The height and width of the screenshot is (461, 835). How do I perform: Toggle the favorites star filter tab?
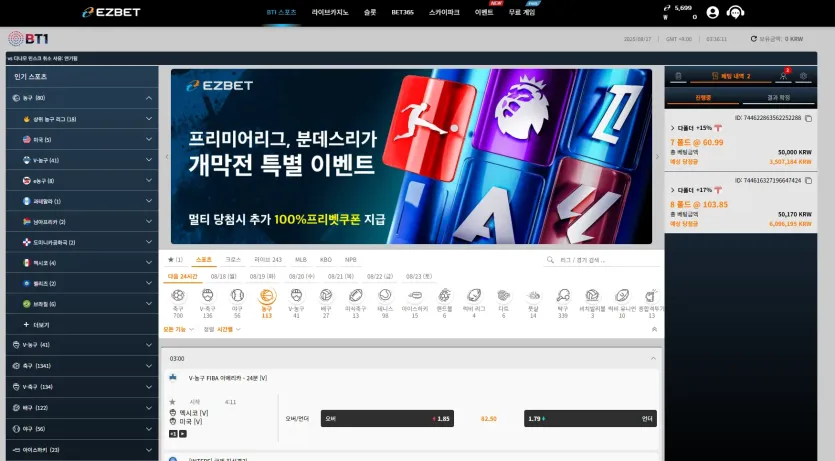(x=175, y=260)
